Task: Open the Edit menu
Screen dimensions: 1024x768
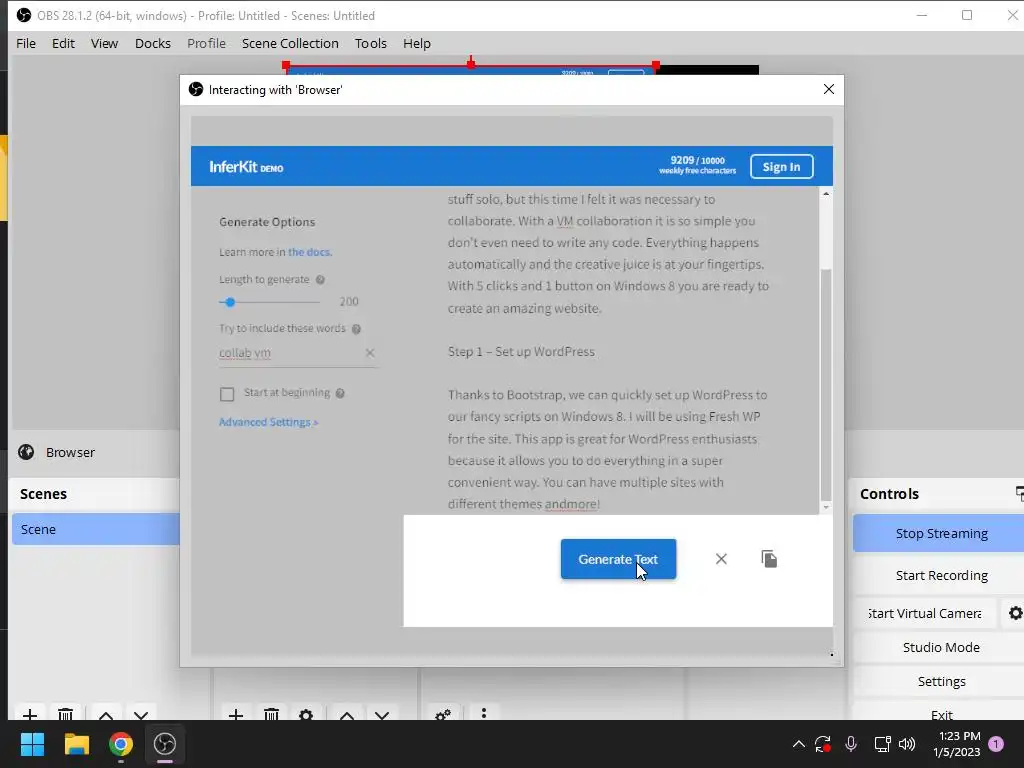Action: 63,43
